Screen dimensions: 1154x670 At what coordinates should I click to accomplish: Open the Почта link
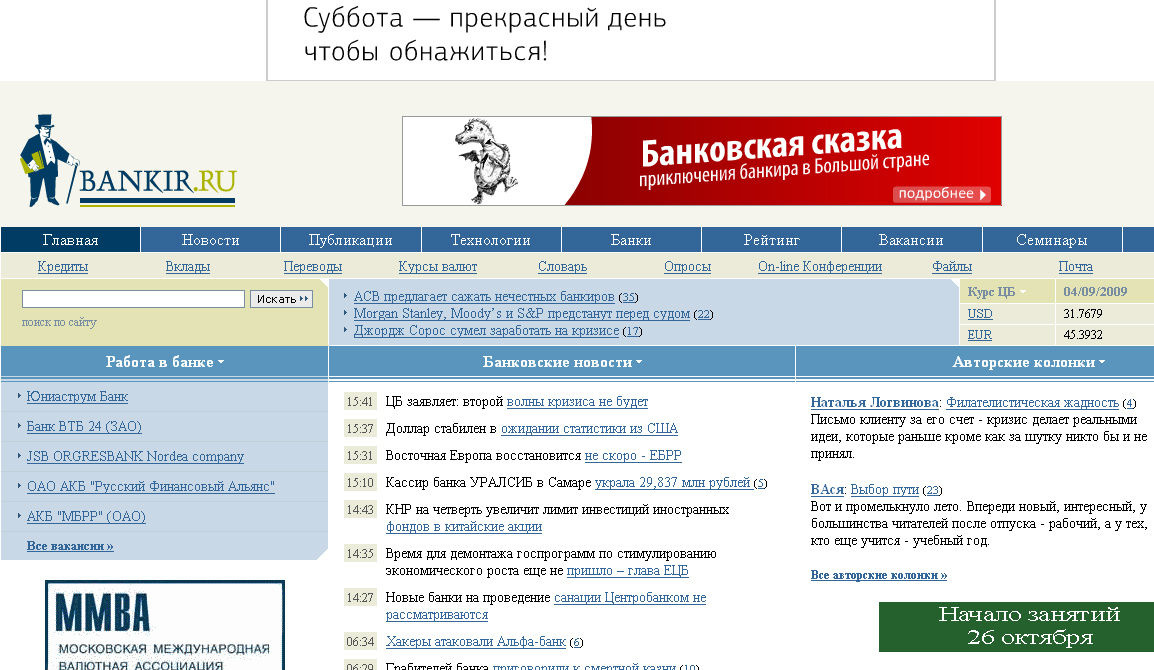click(x=1075, y=267)
